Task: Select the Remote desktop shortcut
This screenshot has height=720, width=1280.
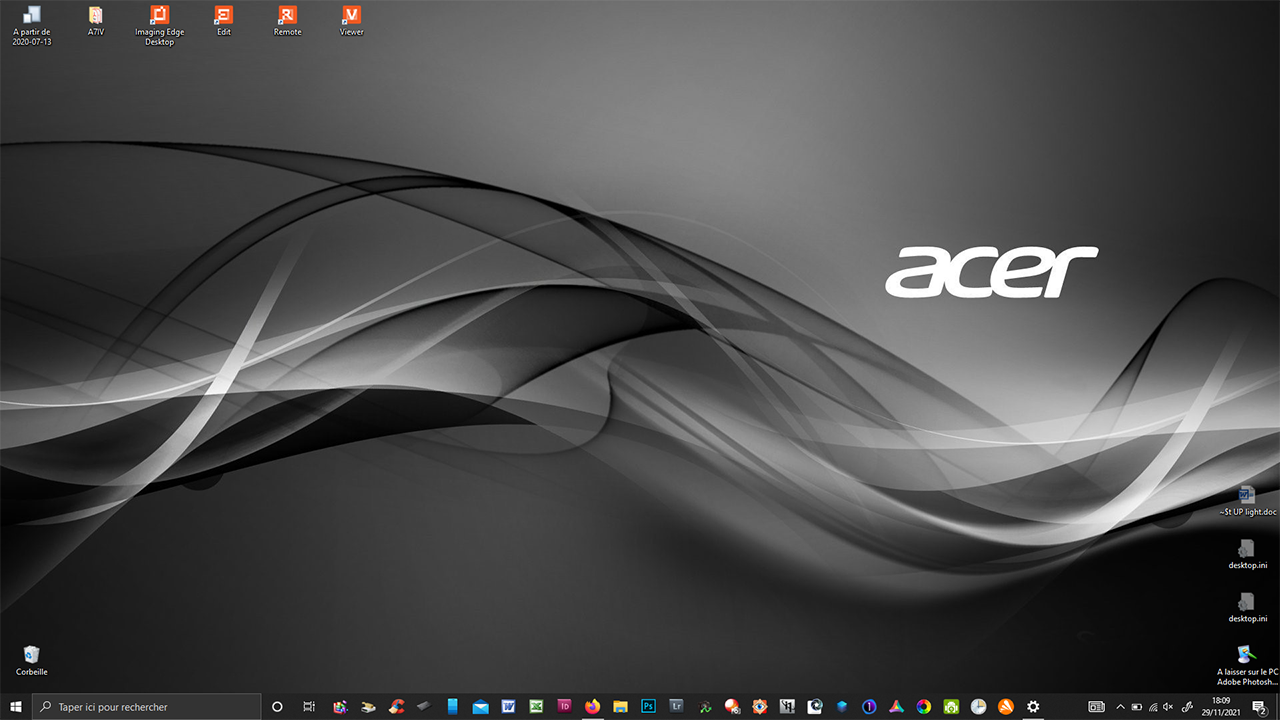Action: point(288,21)
